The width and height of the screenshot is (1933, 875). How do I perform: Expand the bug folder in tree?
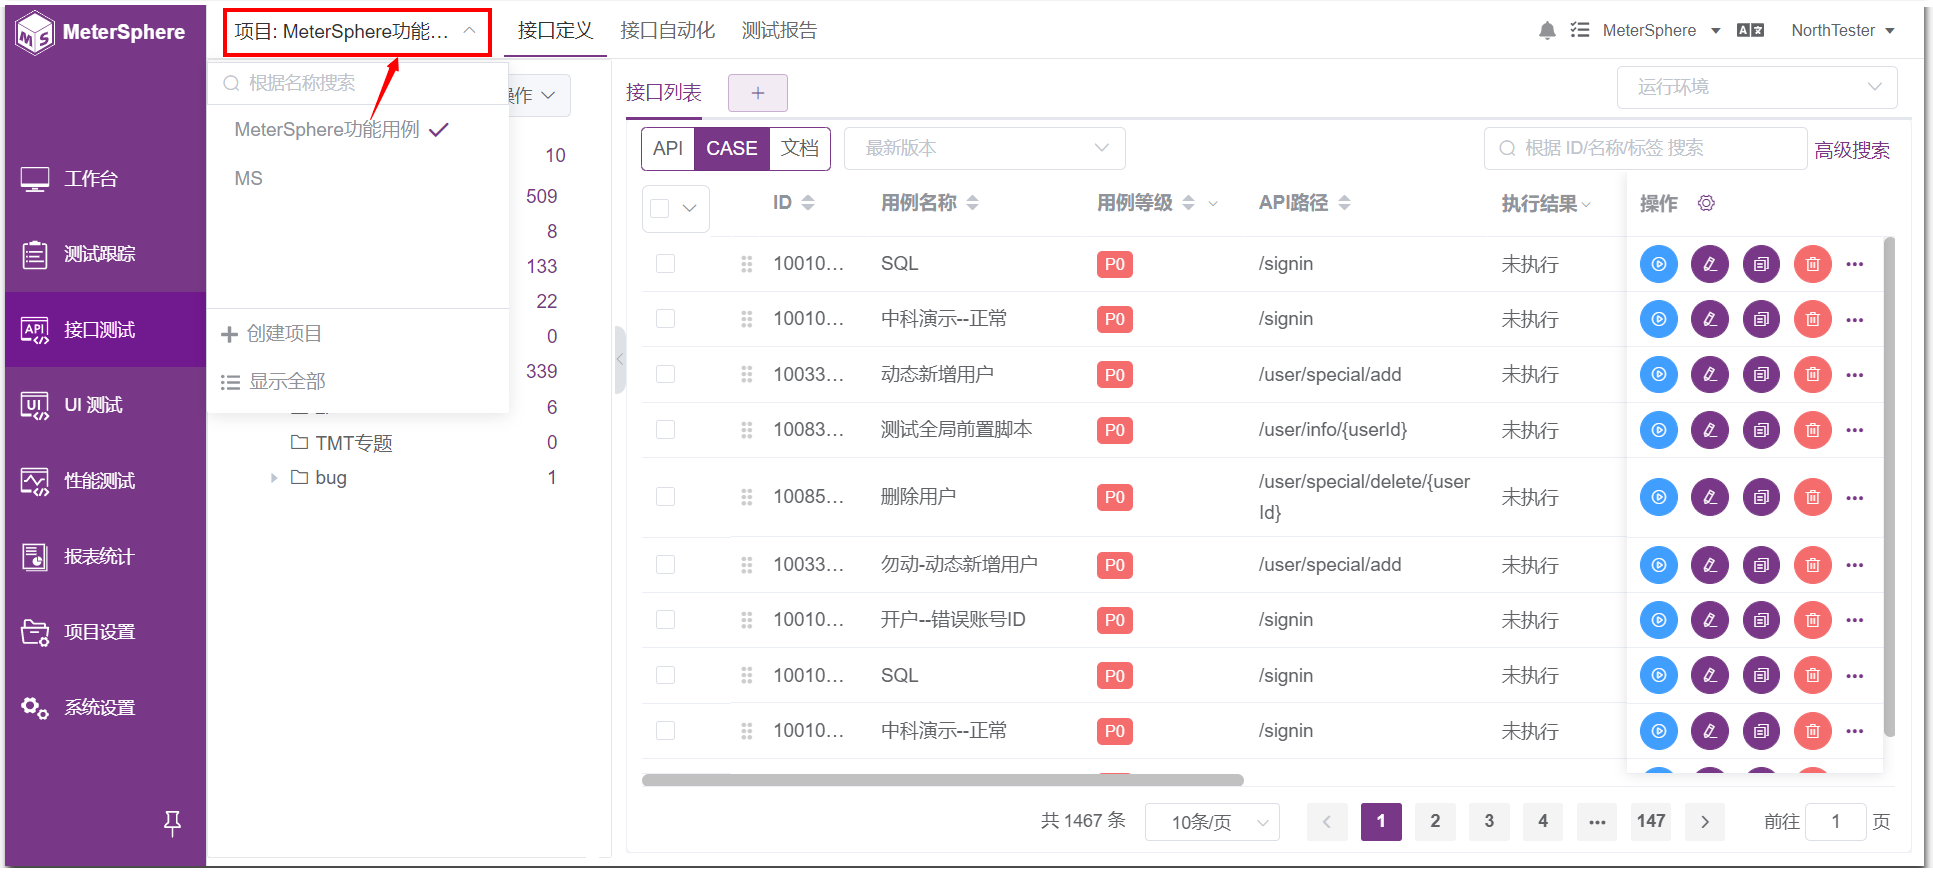point(274,478)
